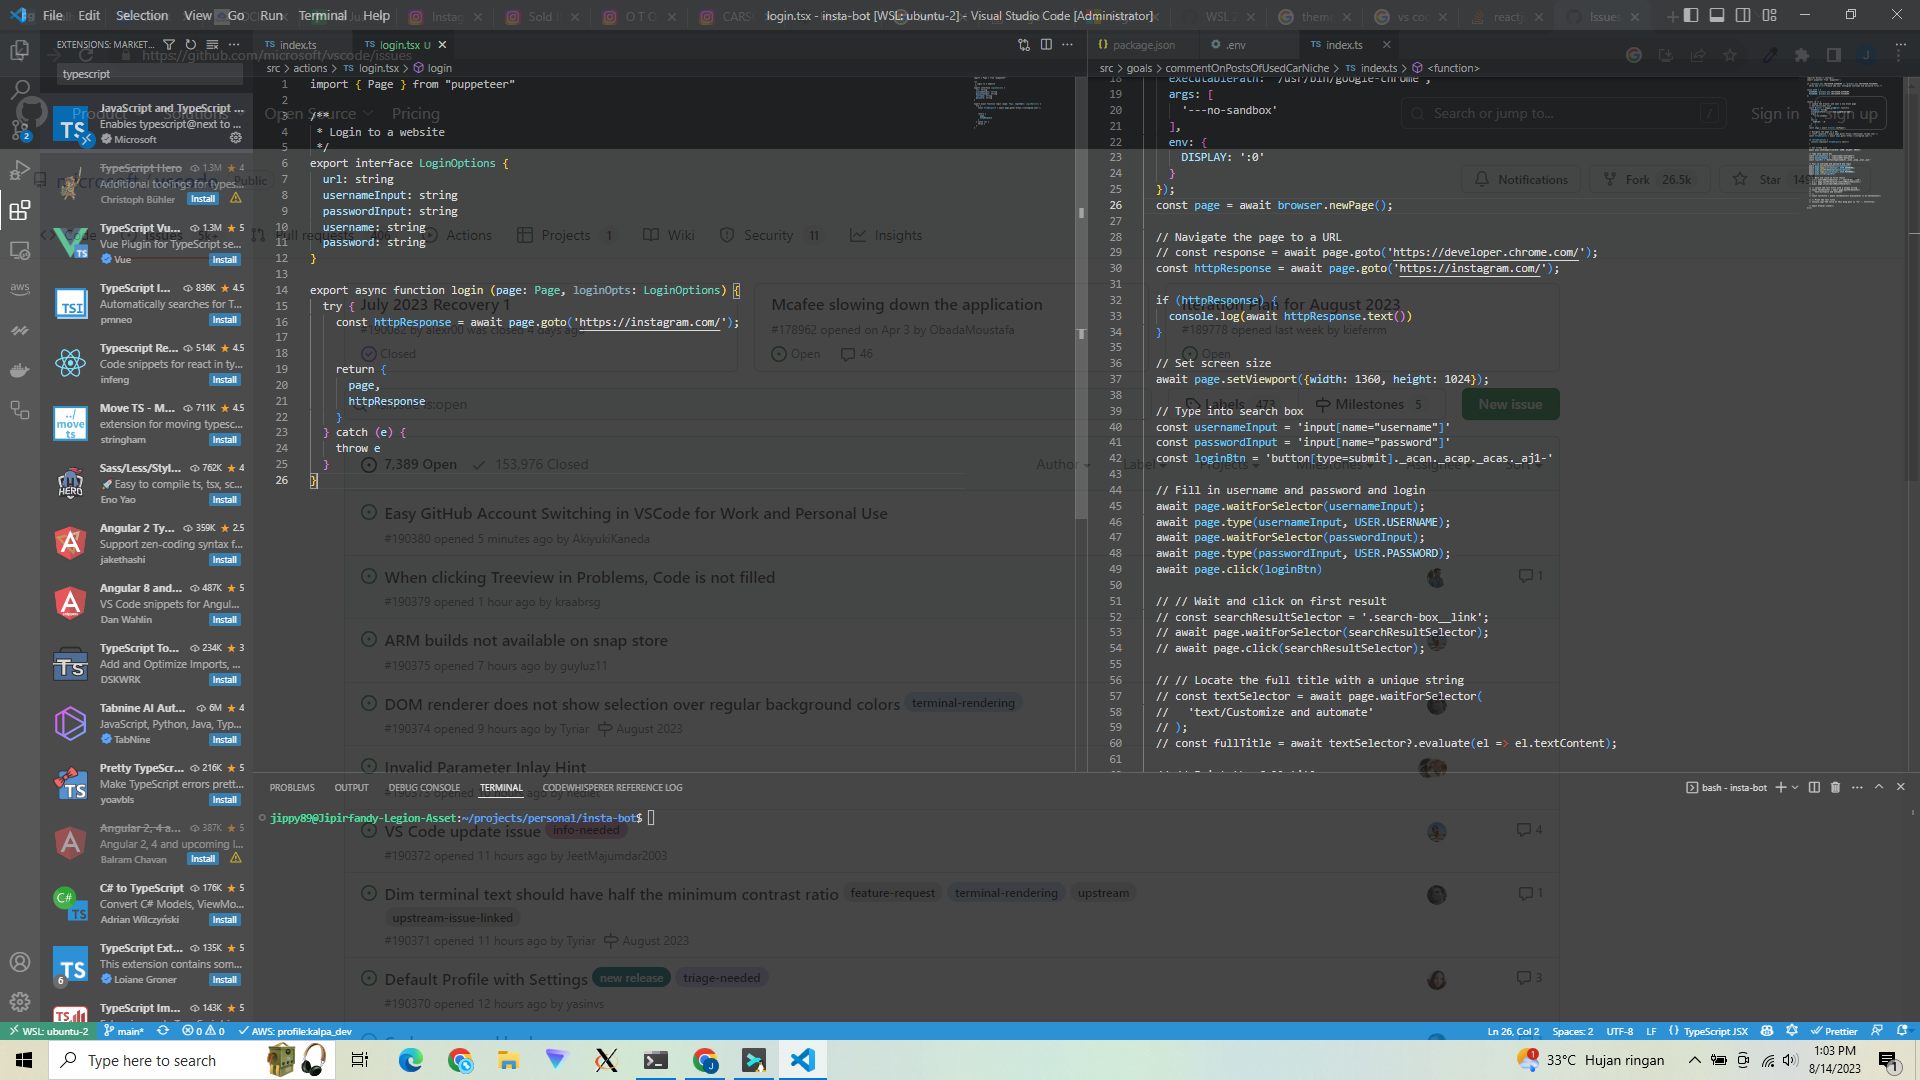Expand the terminal panel with the chevron
Viewport: 1920px width, 1080px height.
[1879, 788]
